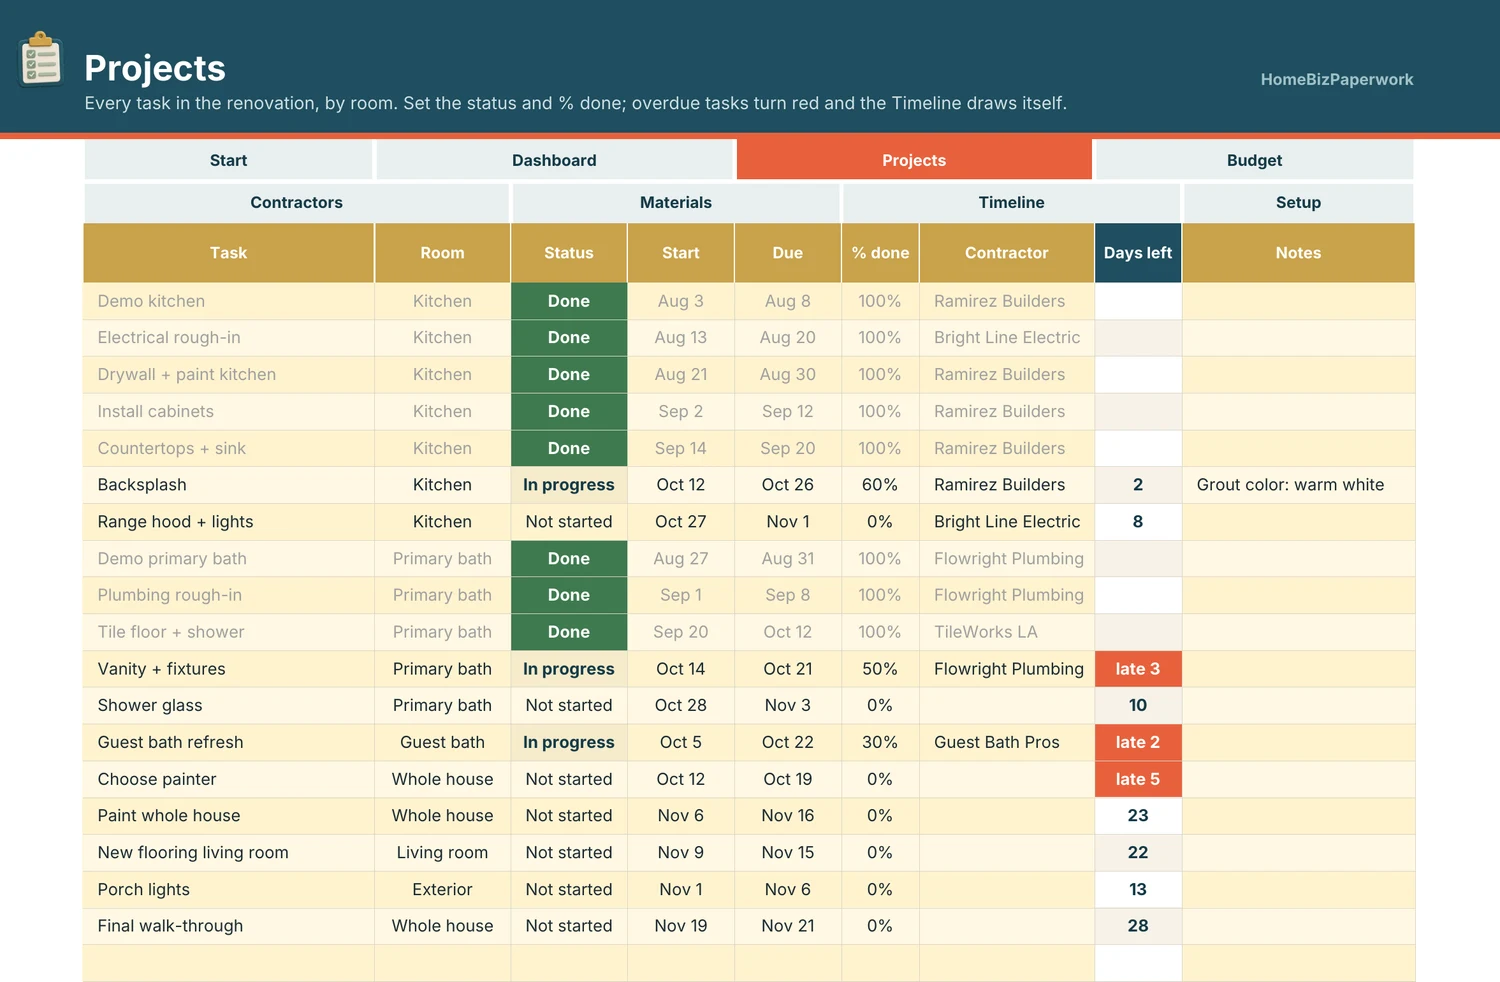1500x982 pixels.
Task: Click the Oct 28 start date
Action: click(x=681, y=705)
